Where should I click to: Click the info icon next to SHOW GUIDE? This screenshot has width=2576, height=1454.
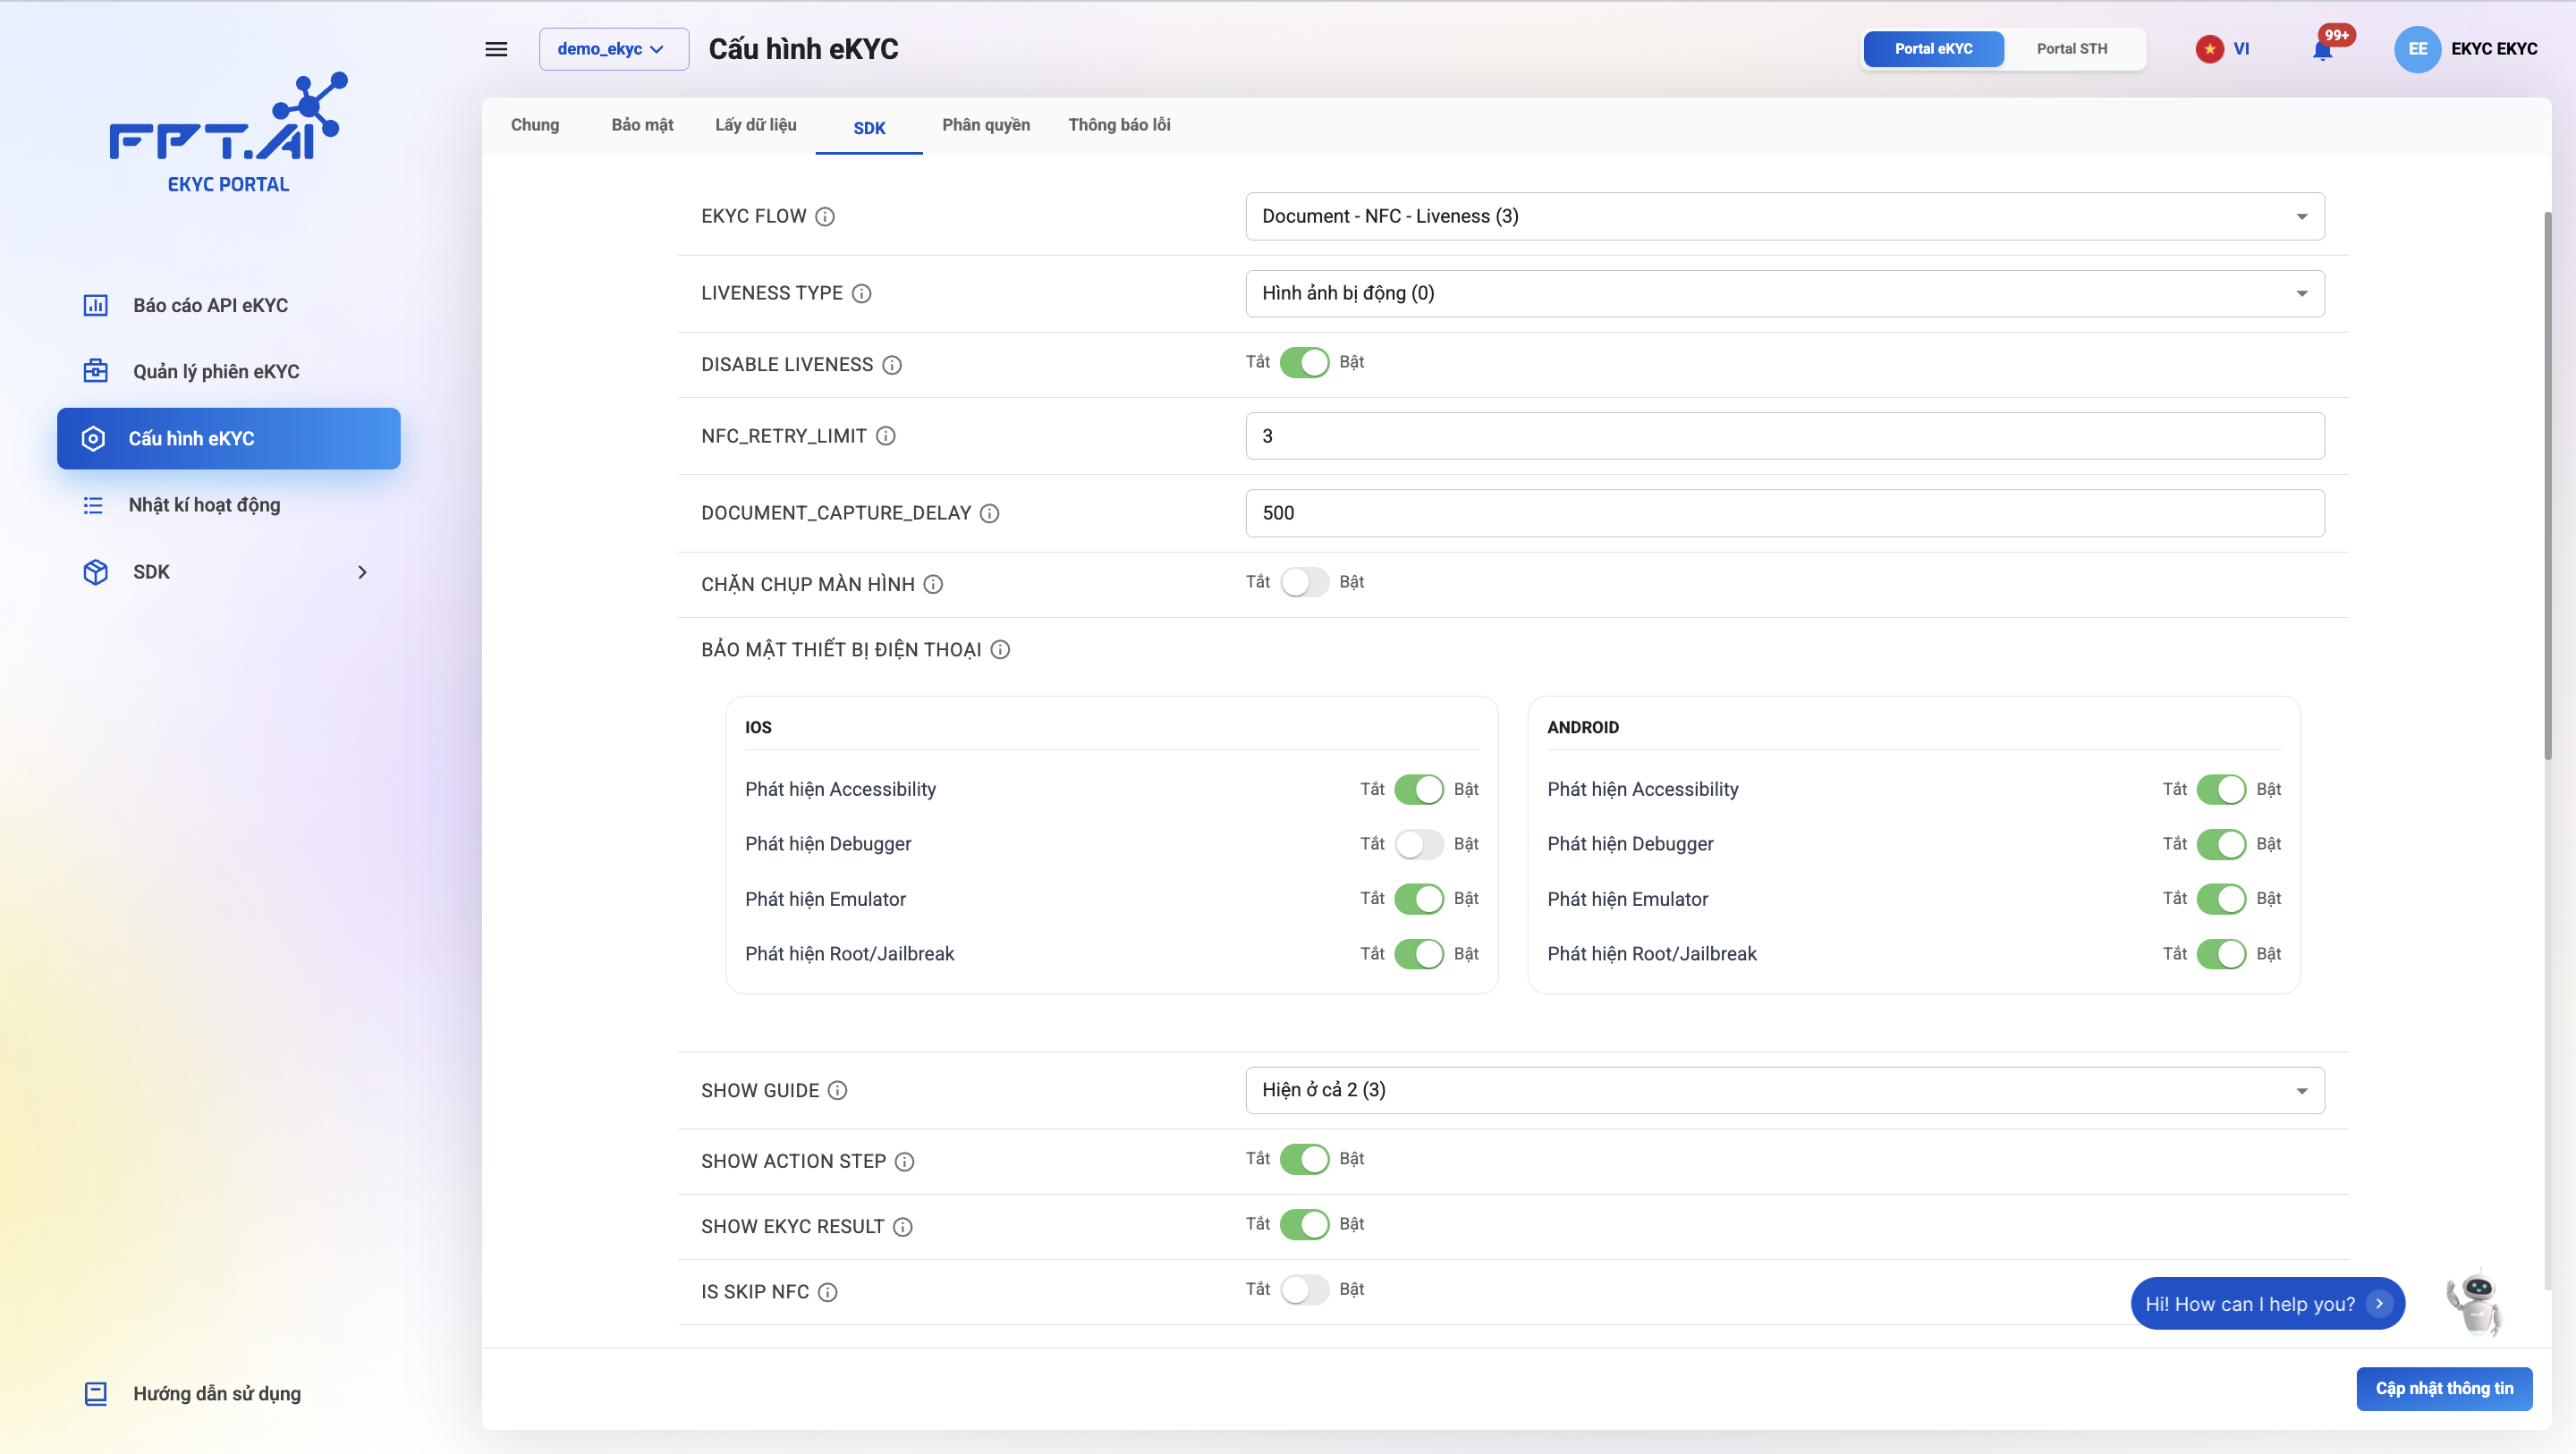[838, 1091]
